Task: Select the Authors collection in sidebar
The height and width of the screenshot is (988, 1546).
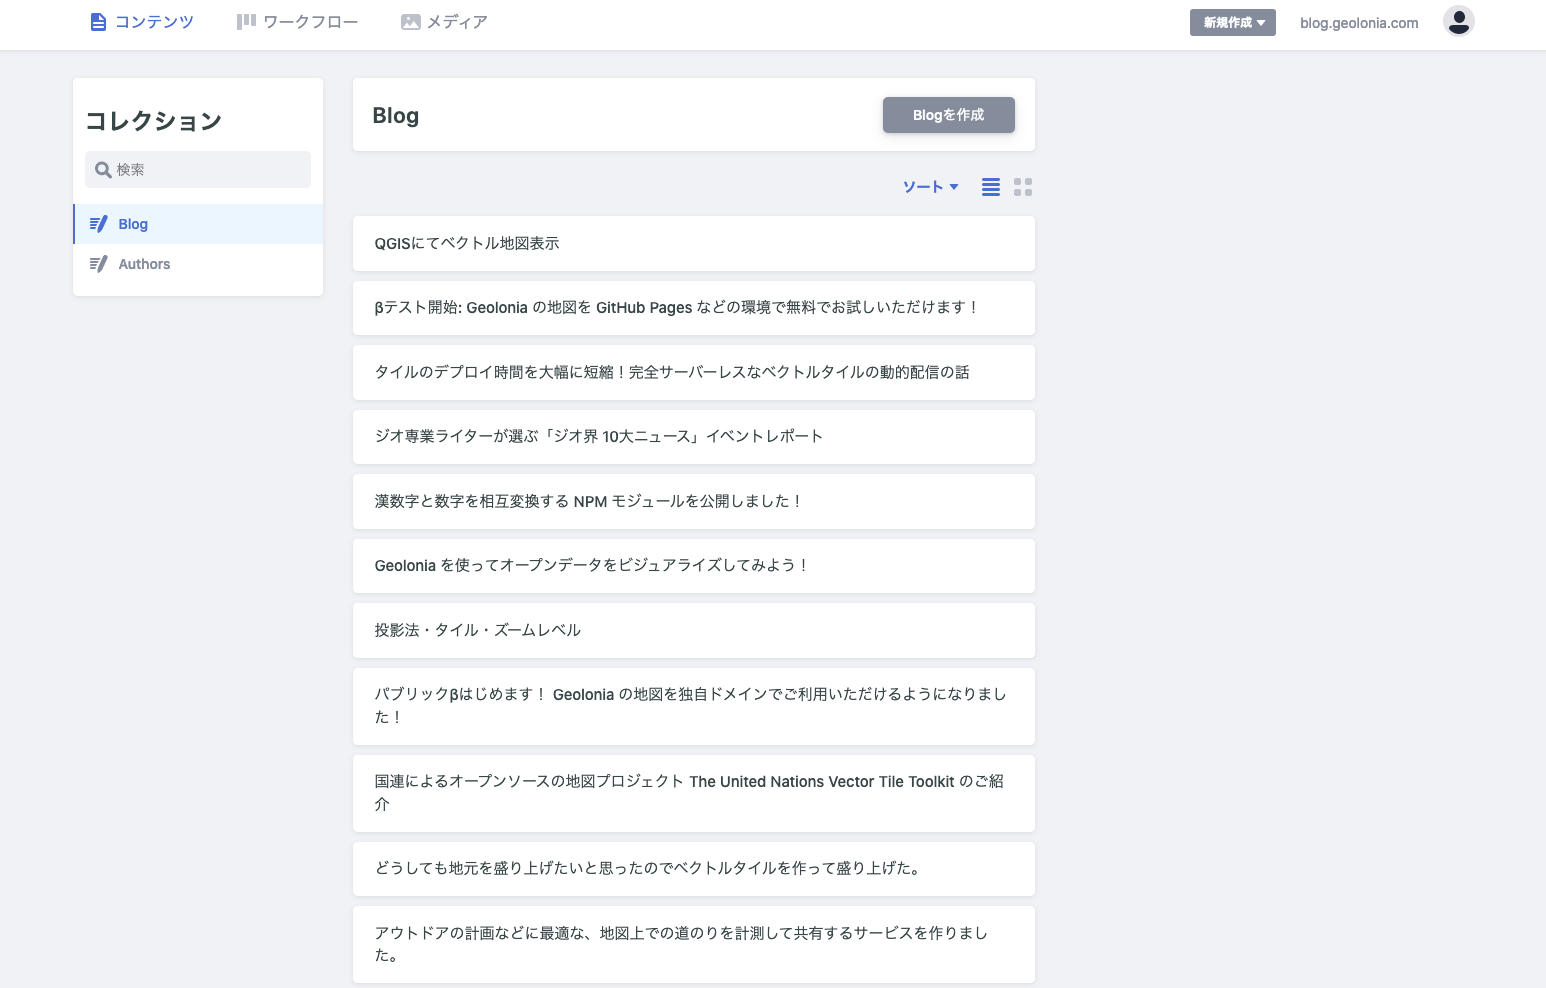Action: (x=144, y=264)
